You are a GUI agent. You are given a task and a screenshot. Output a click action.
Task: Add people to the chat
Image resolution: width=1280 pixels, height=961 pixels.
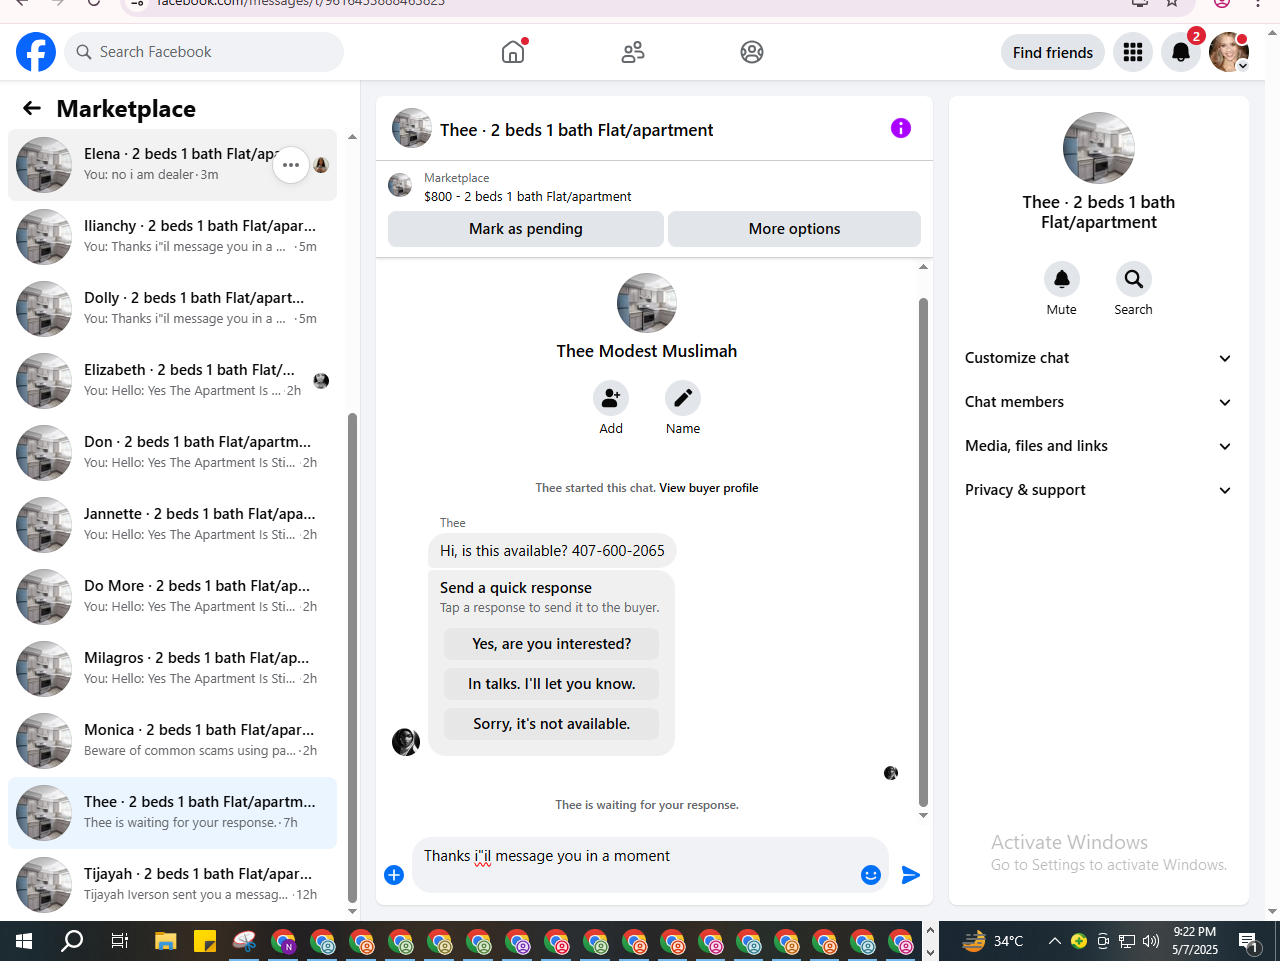(611, 399)
